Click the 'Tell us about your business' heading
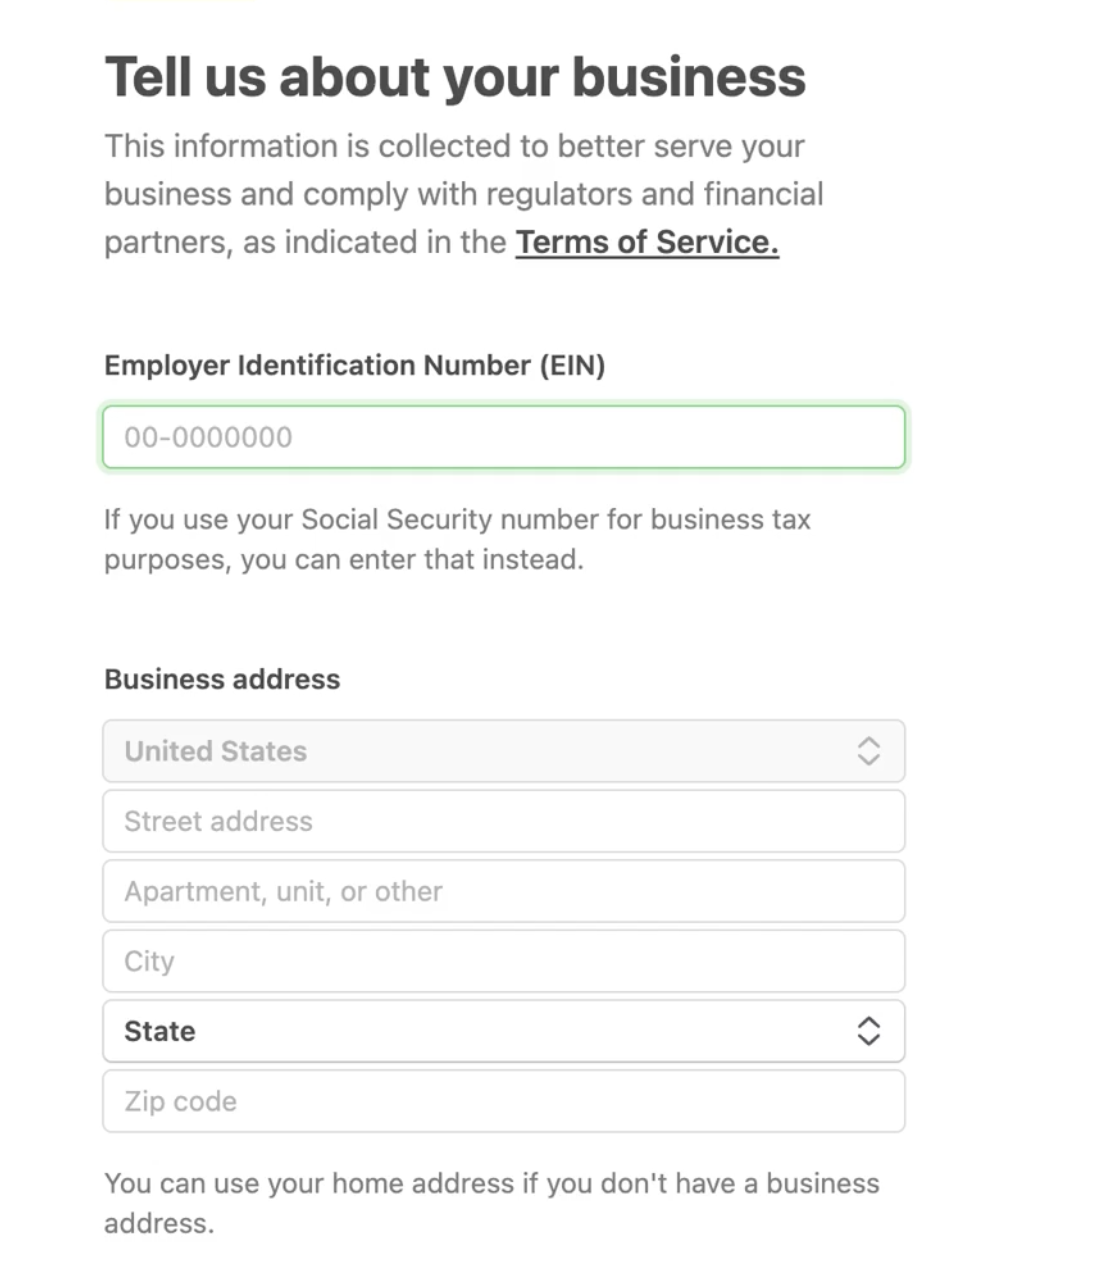Viewport: 1116px width, 1284px height. click(x=455, y=78)
